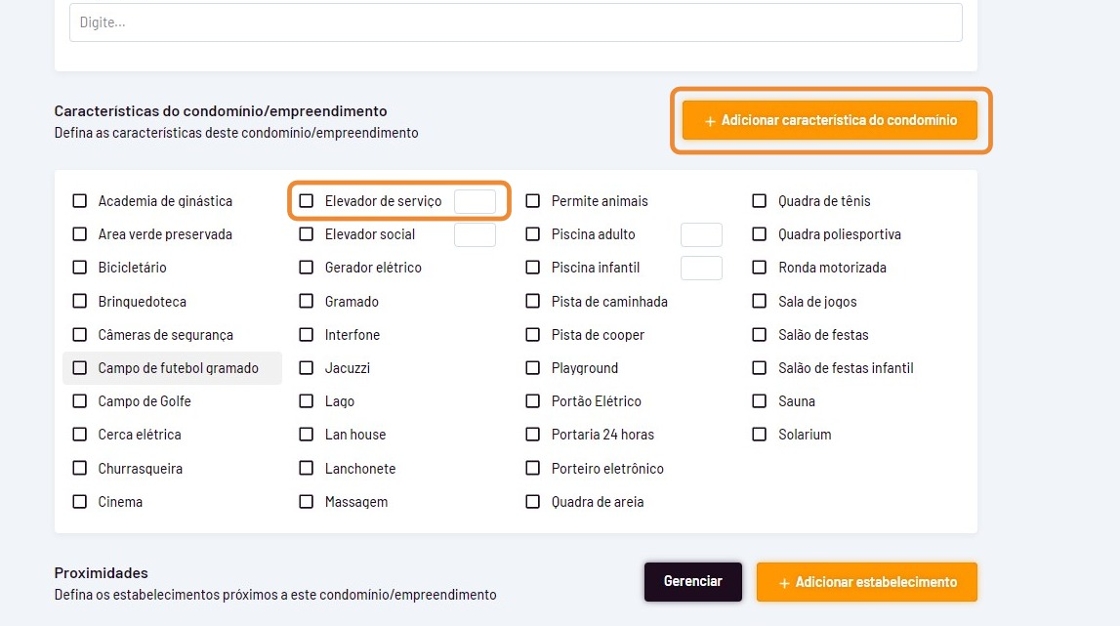The height and width of the screenshot is (626, 1120).
Task: Enable the Piscina adulto checkbox
Action: 533,234
